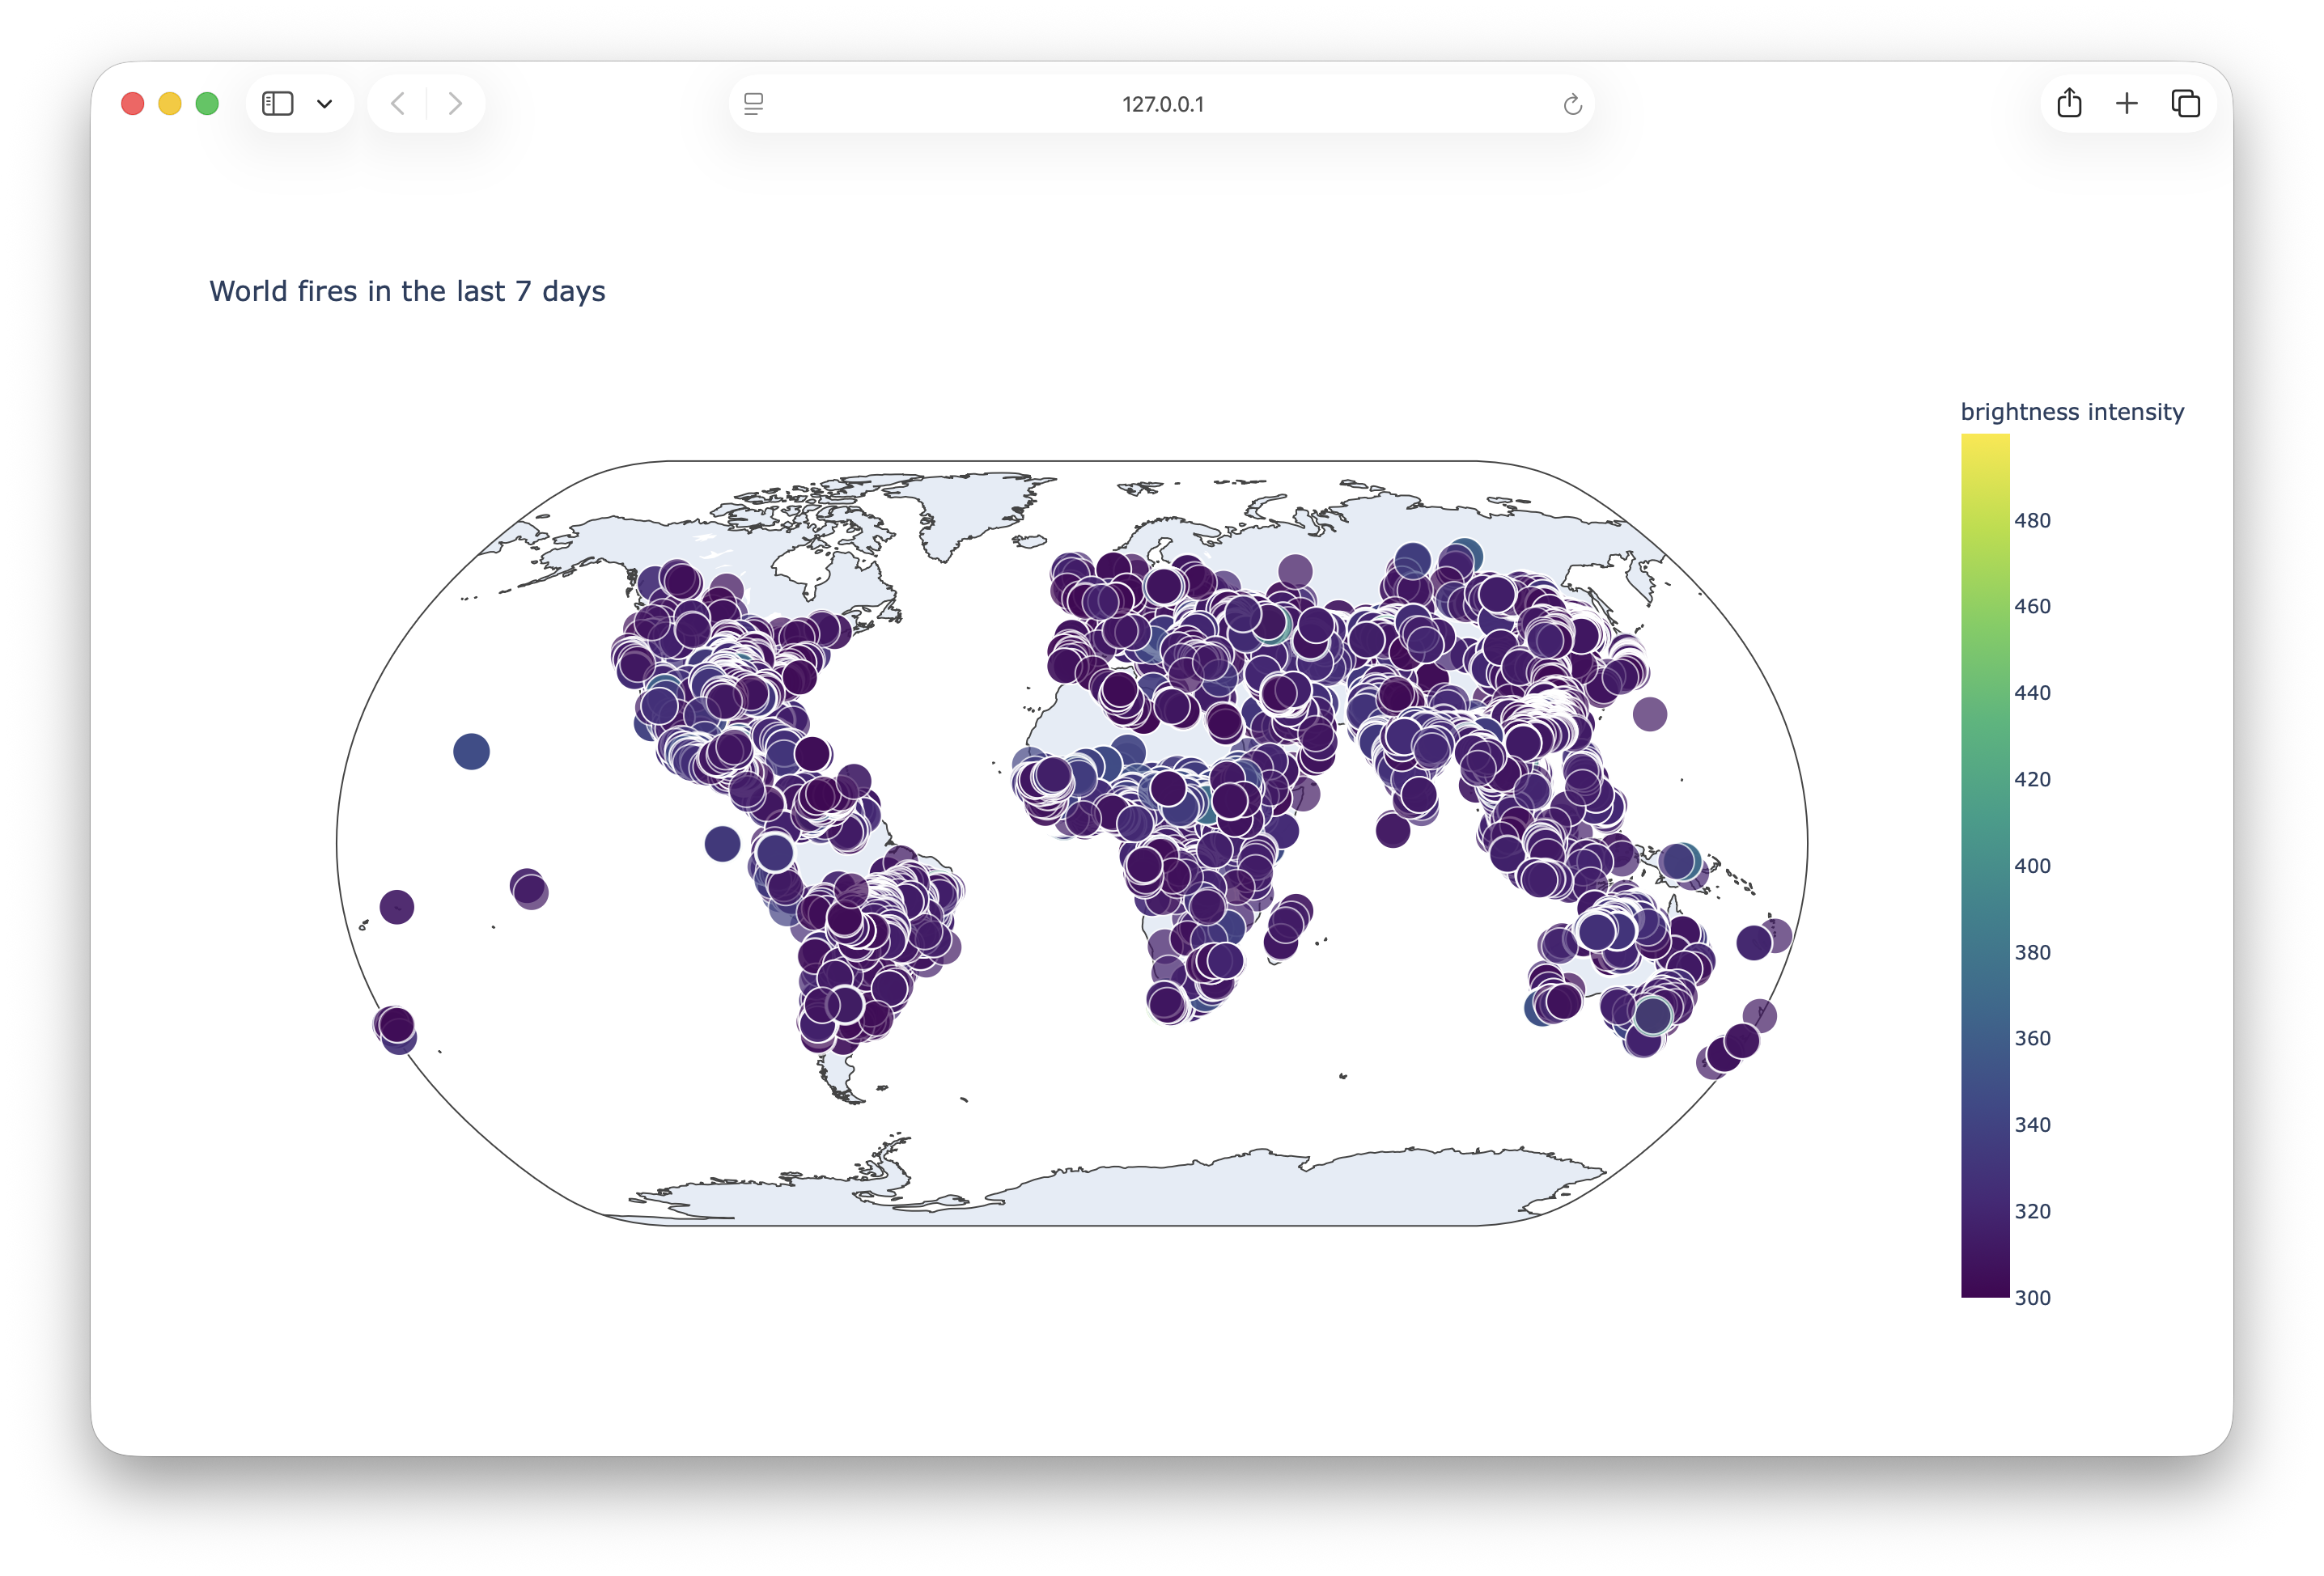Toggle the browser sidebar panel icon
The image size is (2324, 1576).
pos(278,103)
